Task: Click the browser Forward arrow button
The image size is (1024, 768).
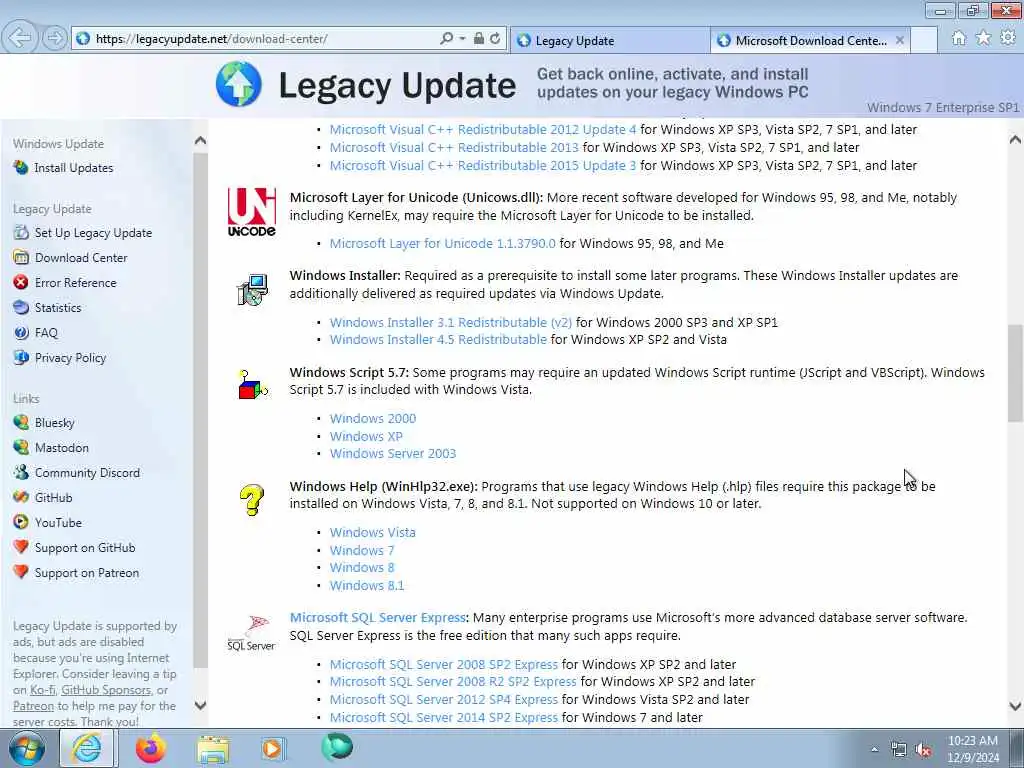Action: tap(55, 38)
